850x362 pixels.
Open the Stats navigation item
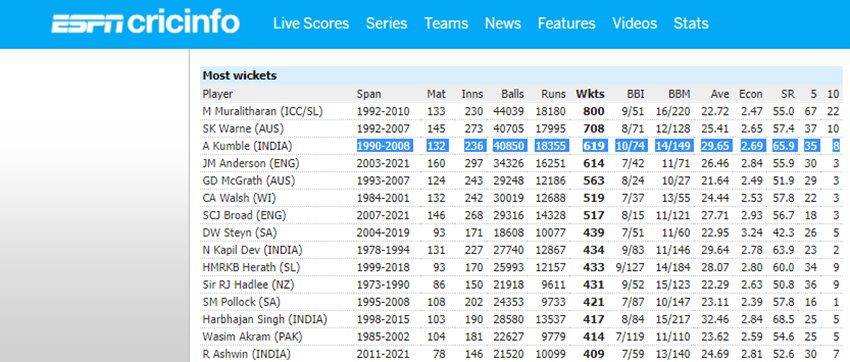coord(691,23)
